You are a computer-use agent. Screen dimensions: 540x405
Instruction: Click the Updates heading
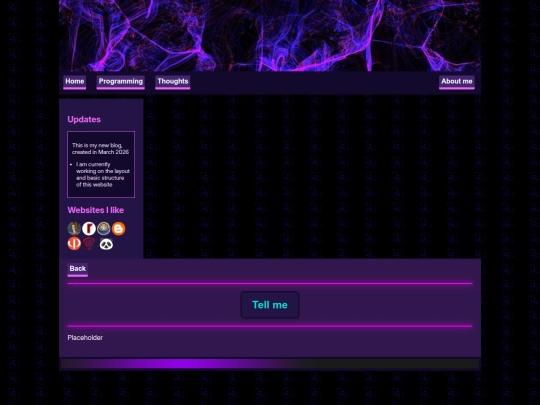click(84, 120)
